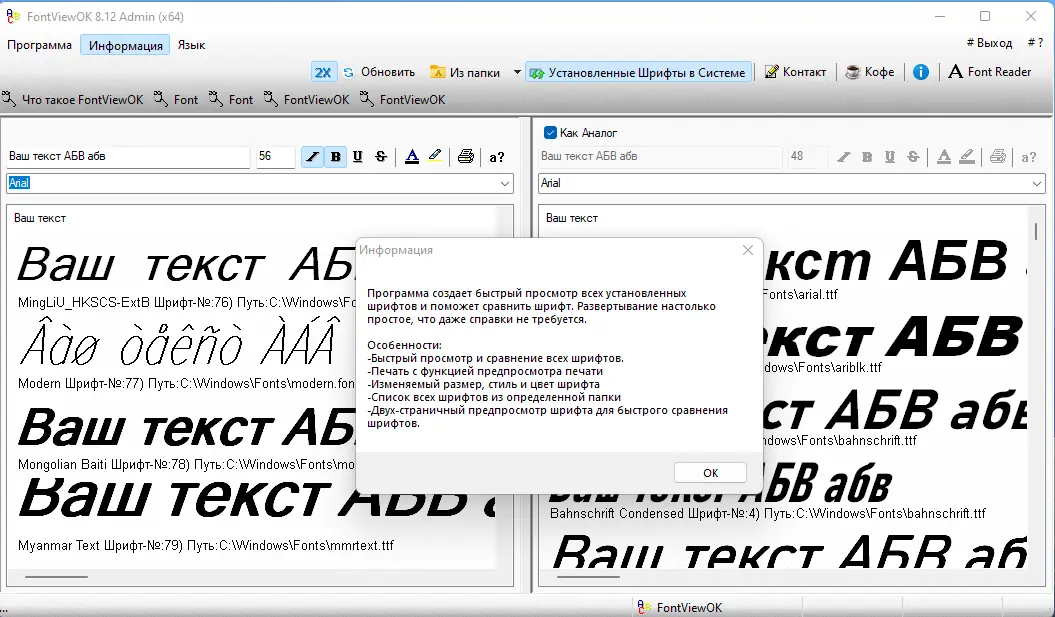Expand the dropdown arrow after Из папки

click(517, 72)
